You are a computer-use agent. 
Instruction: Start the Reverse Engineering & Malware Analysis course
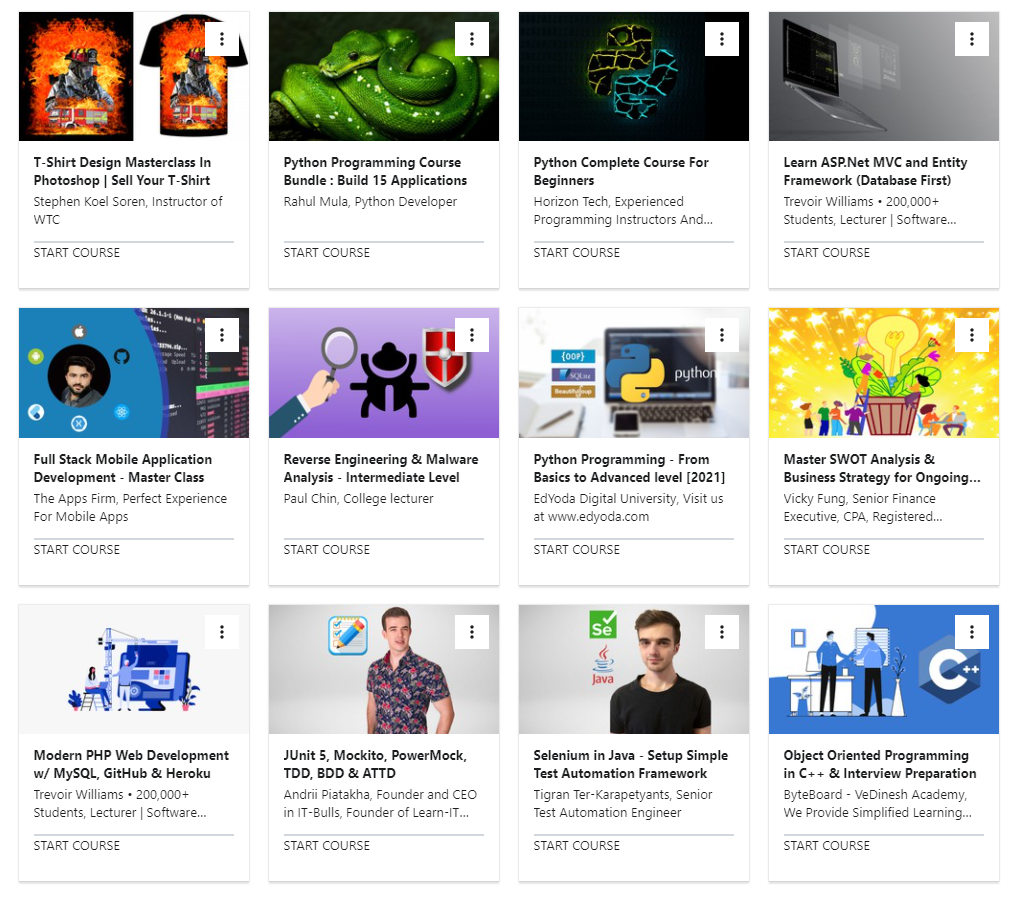pos(327,550)
